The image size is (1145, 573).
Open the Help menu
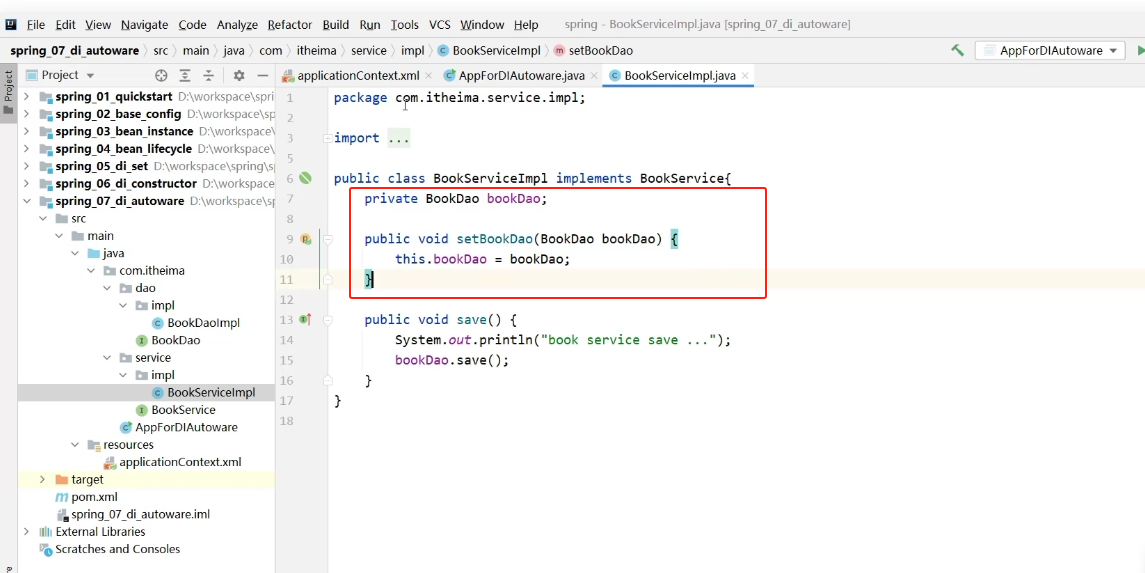pyautogui.click(x=526, y=25)
